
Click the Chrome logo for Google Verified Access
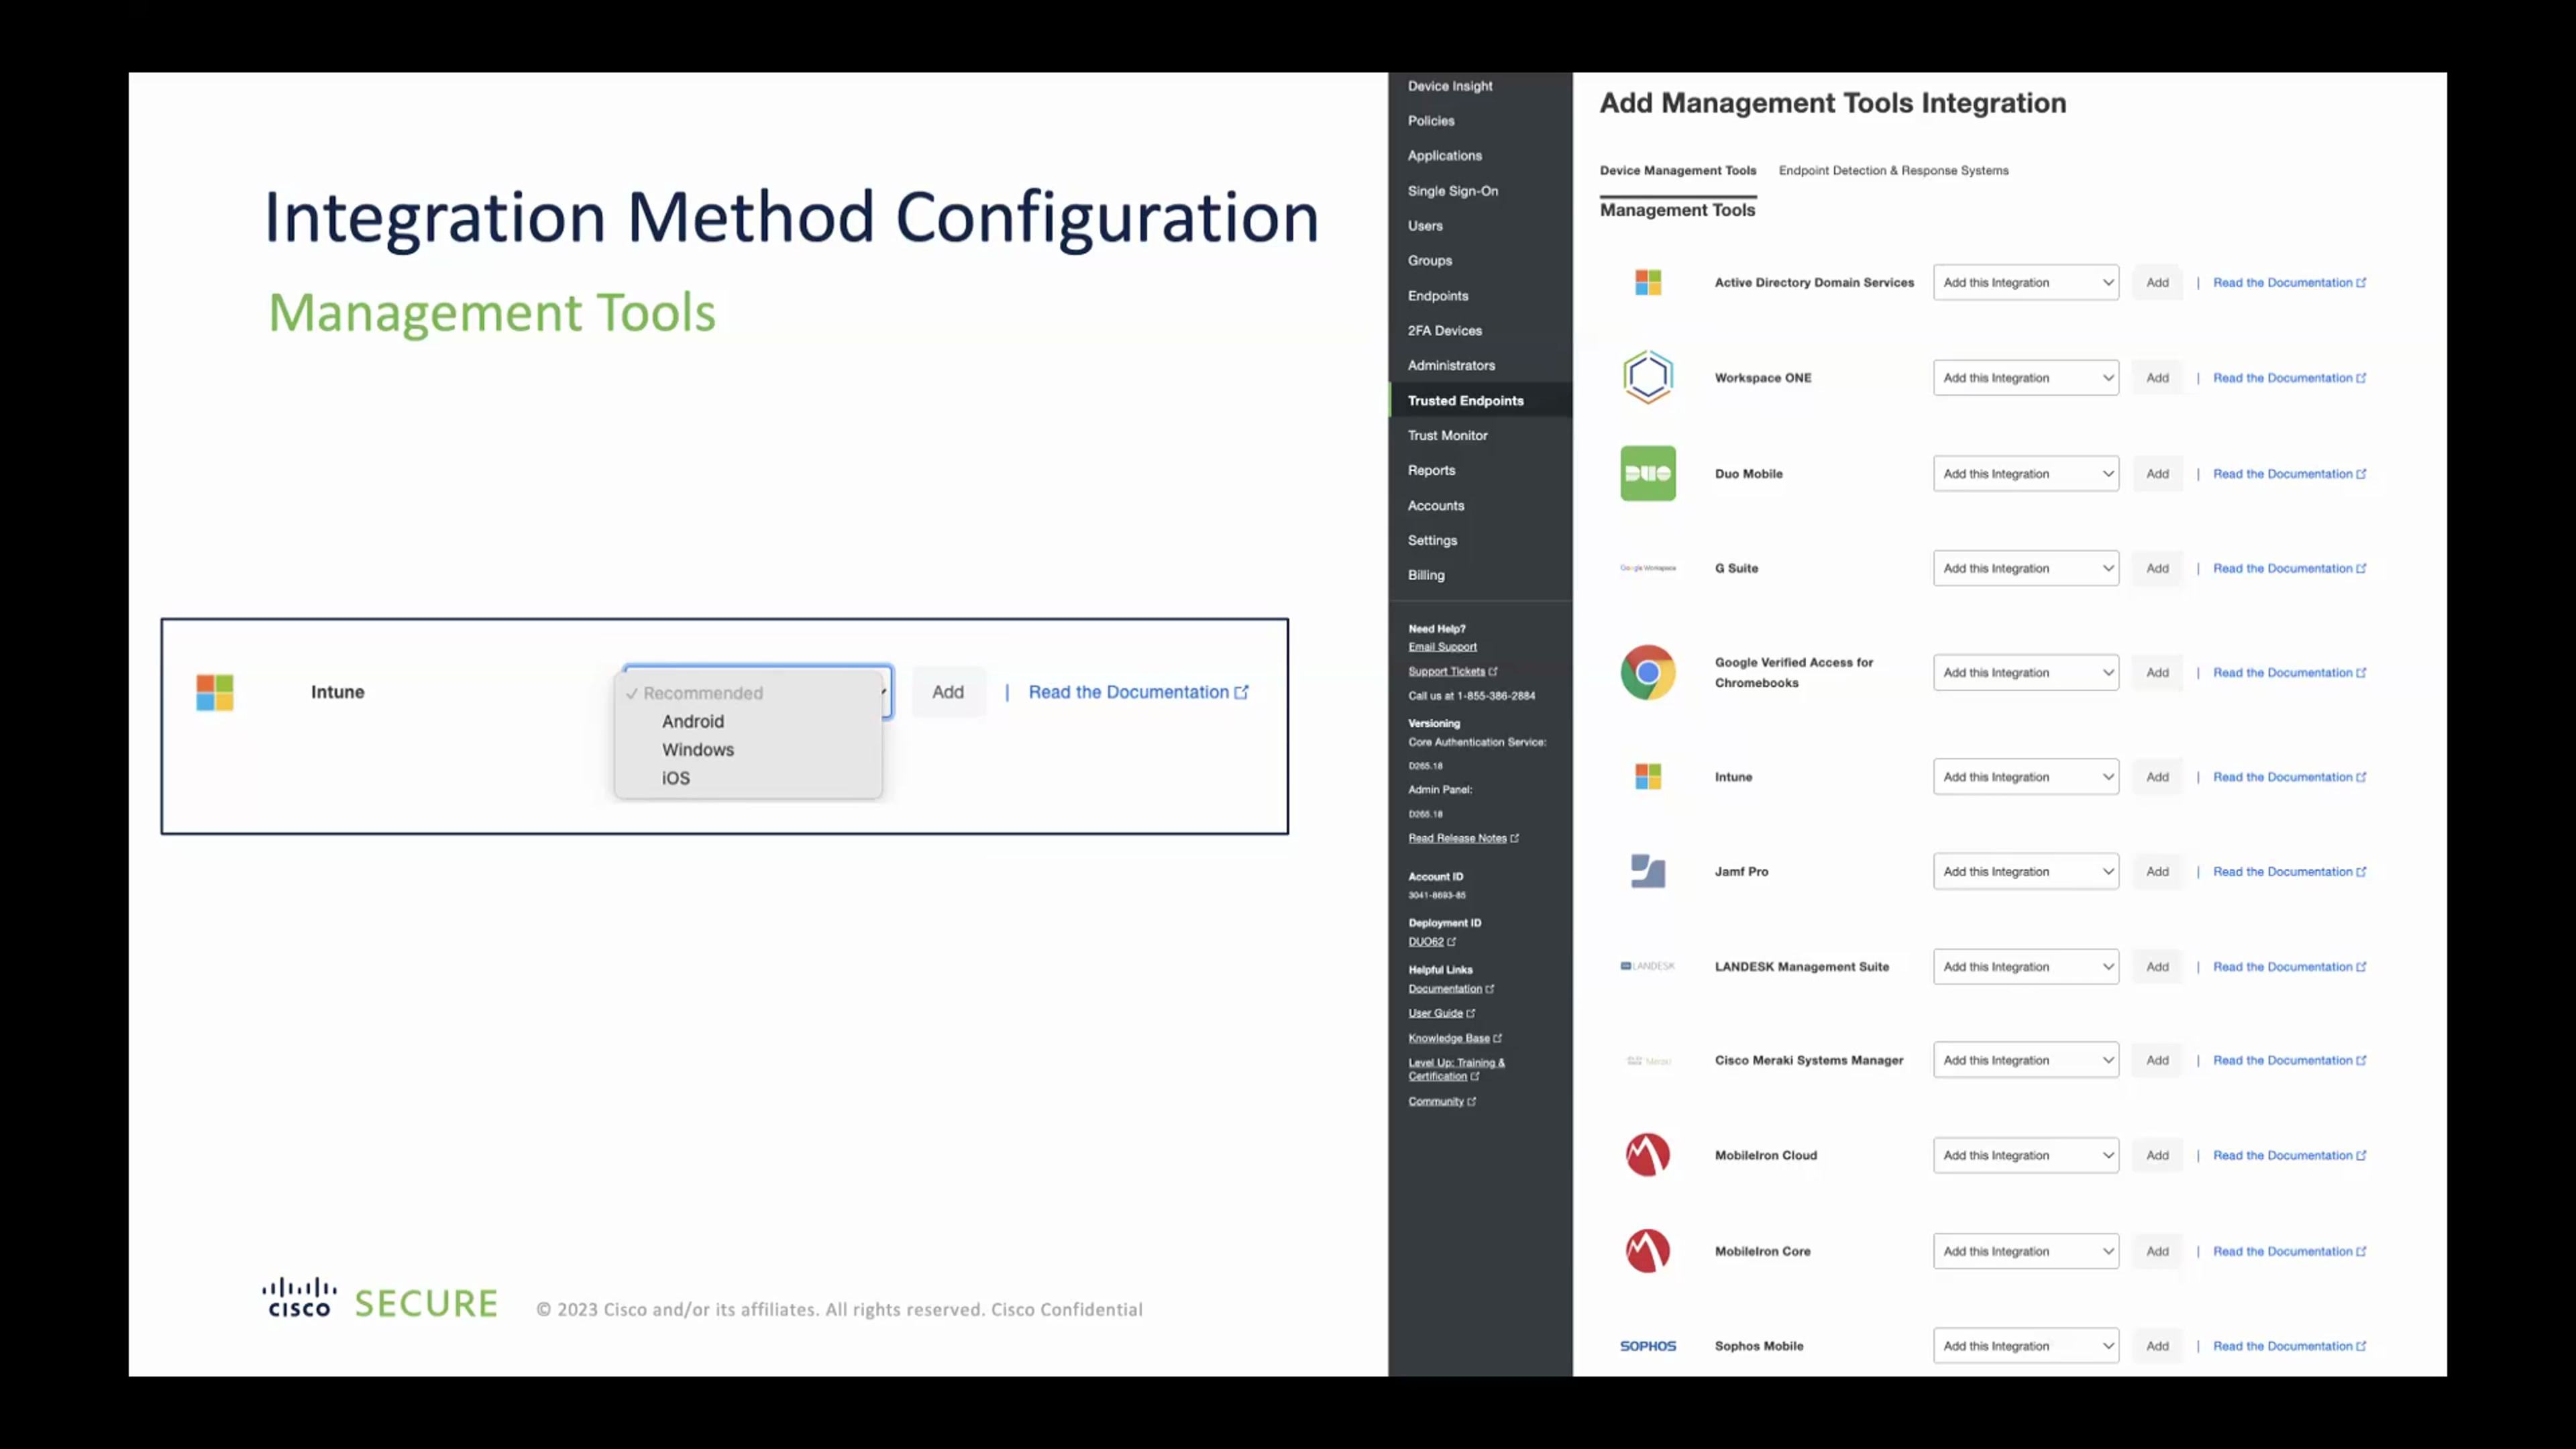pos(1647,672)
